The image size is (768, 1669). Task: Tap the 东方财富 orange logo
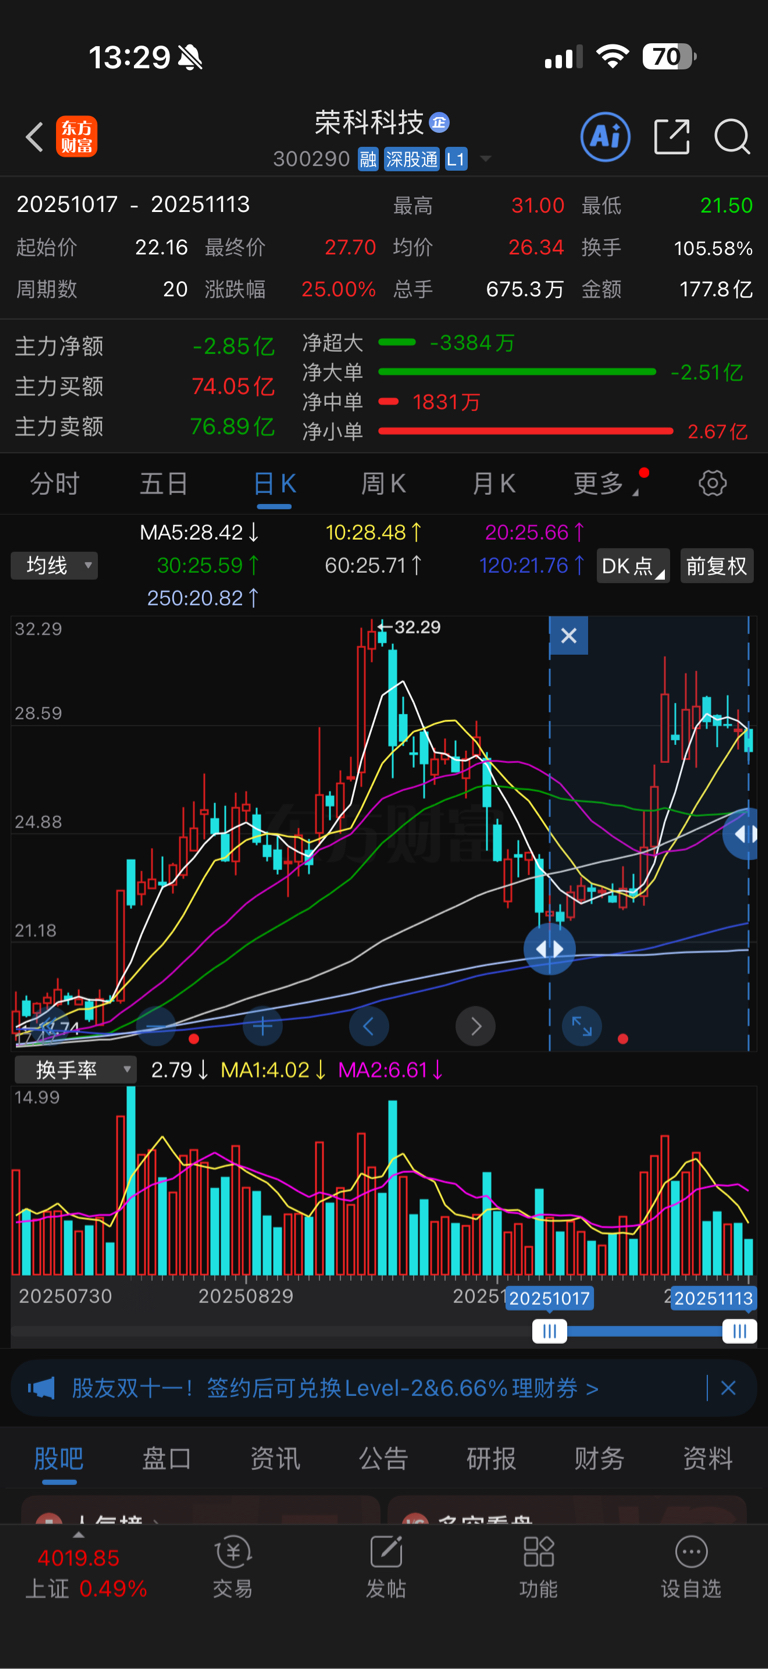[77, 137]
